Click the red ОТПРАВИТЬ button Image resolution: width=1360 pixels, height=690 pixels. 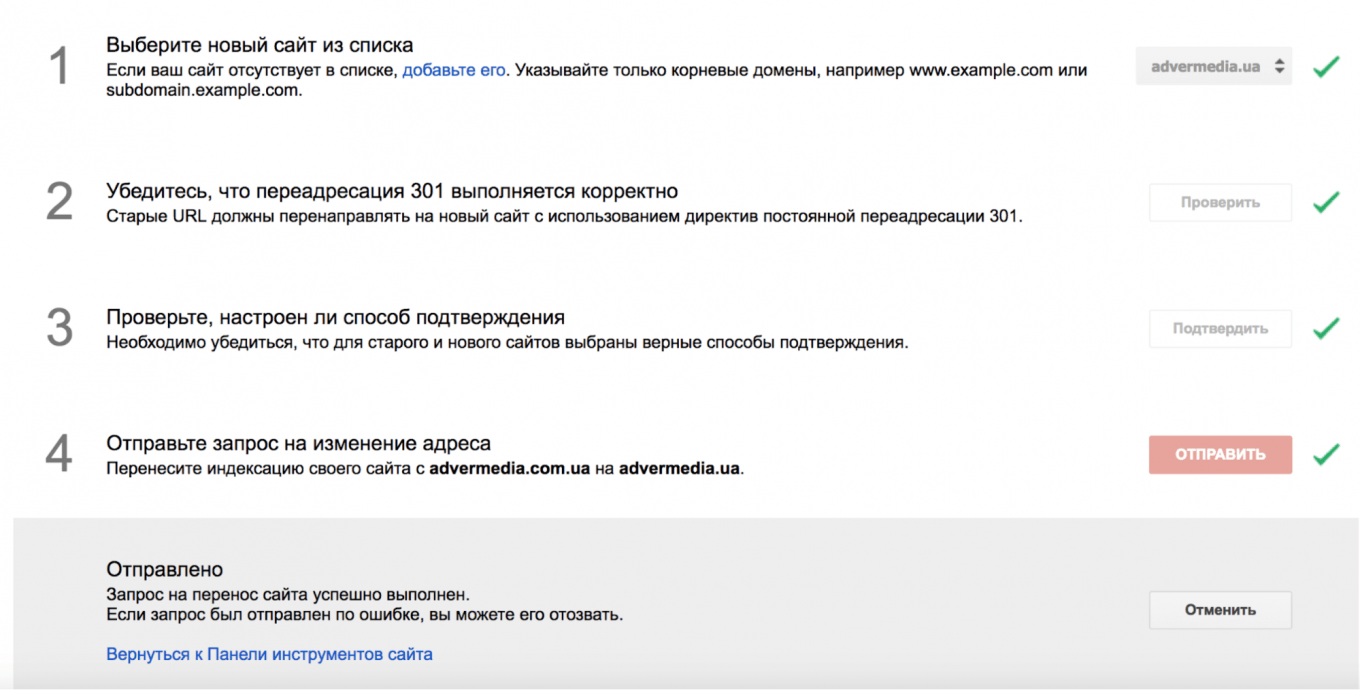1220,455
